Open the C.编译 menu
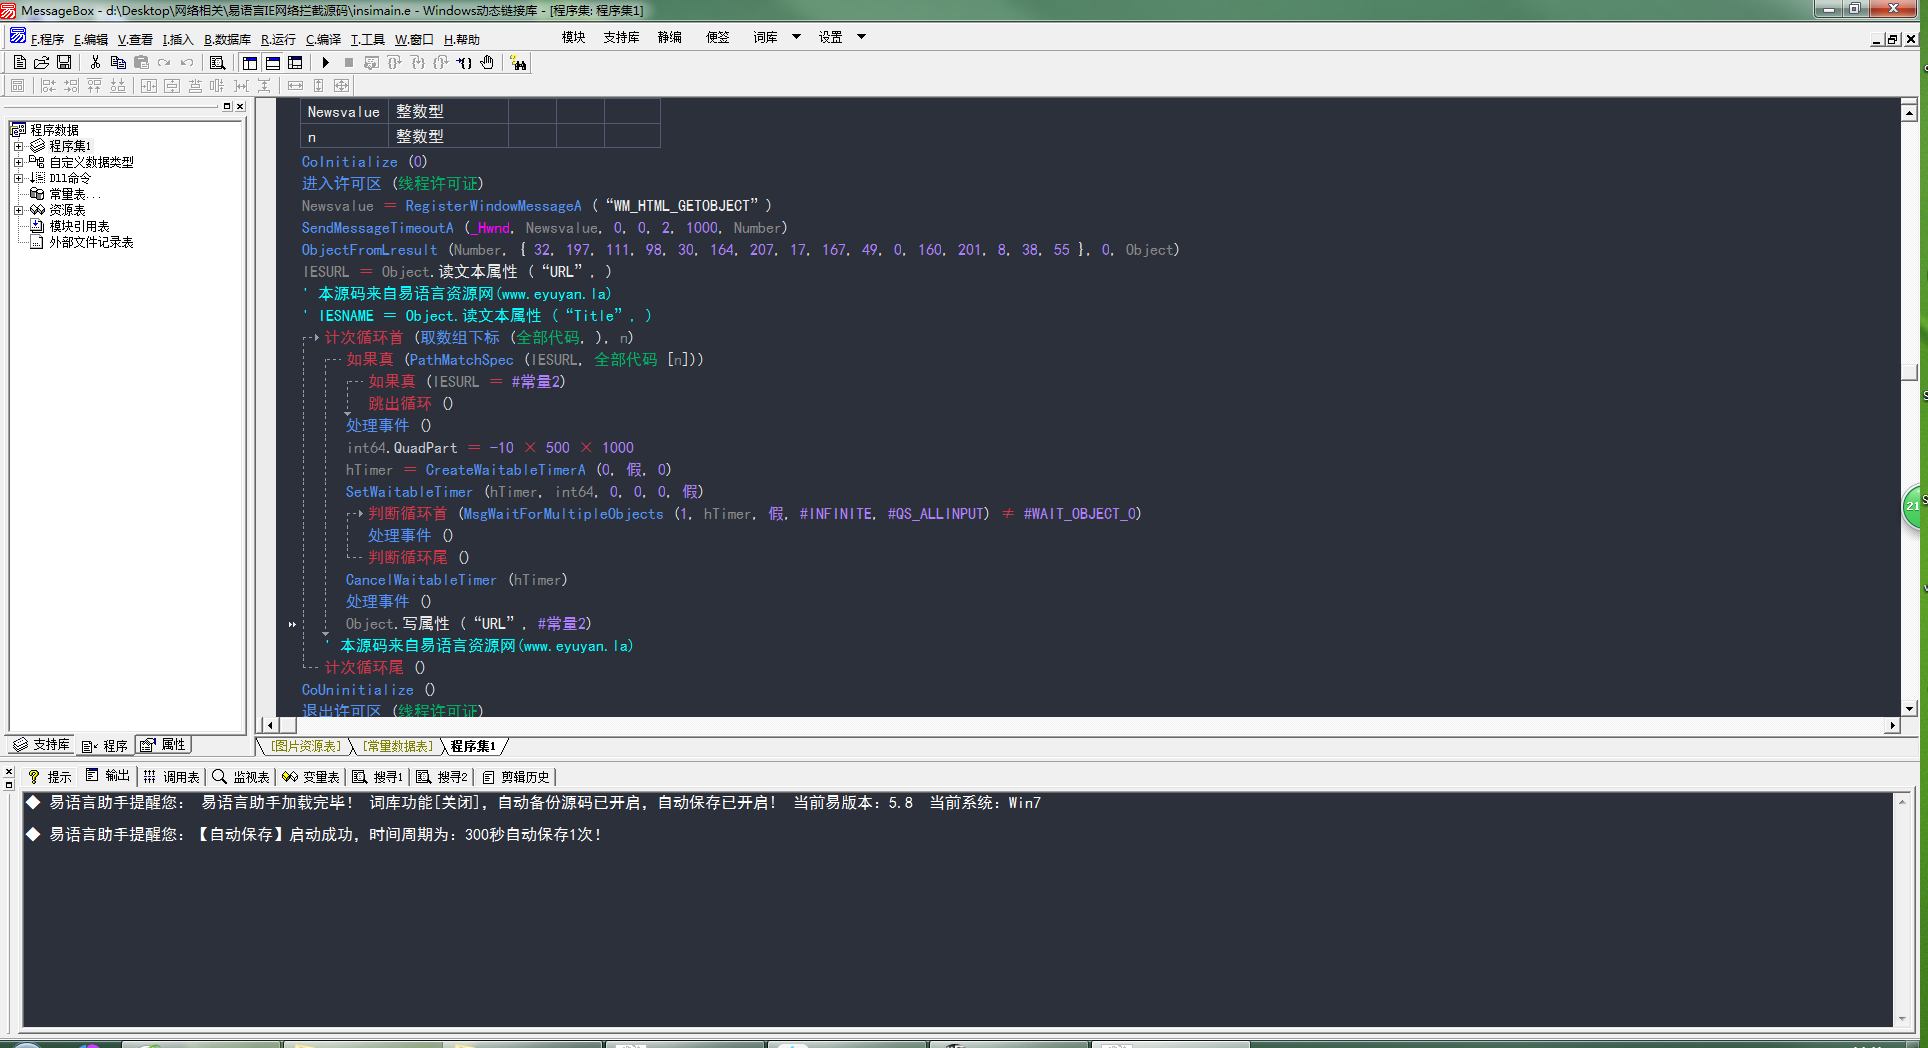 (x=323, y=39)
